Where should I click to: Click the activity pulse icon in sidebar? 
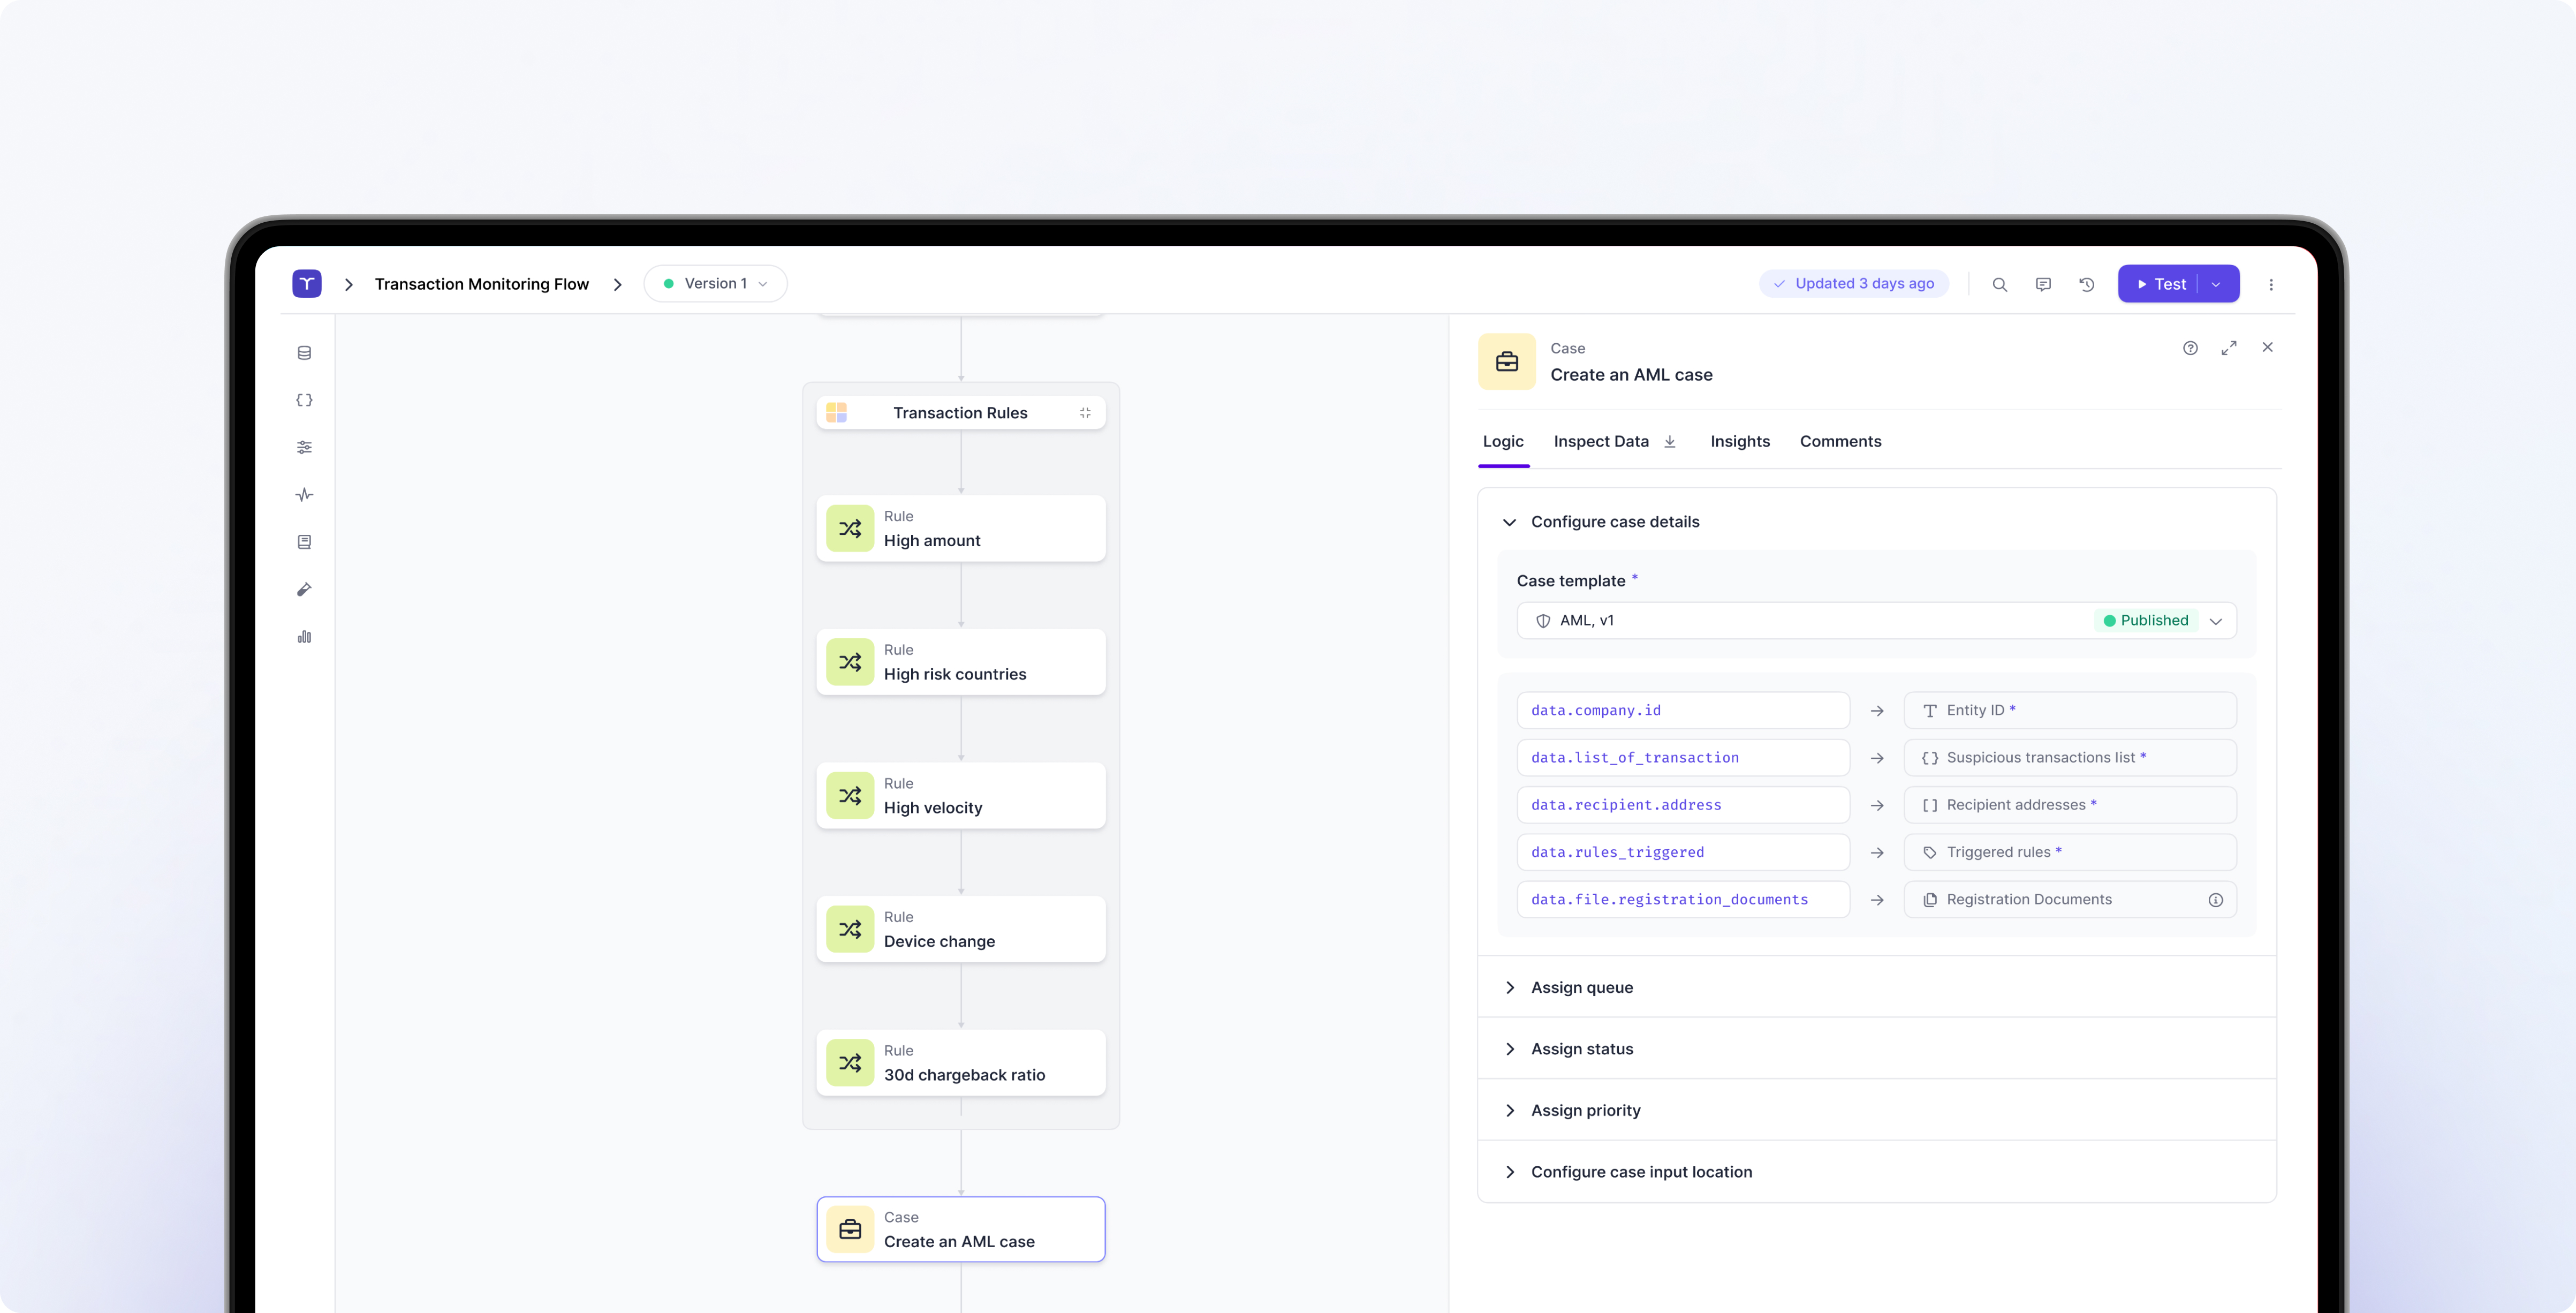point(304,495)
